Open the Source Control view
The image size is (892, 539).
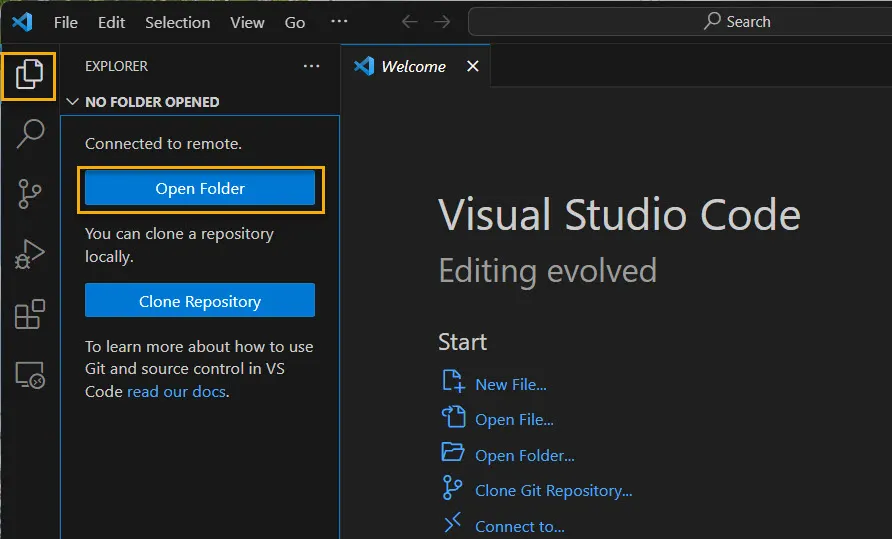[30, 194]
